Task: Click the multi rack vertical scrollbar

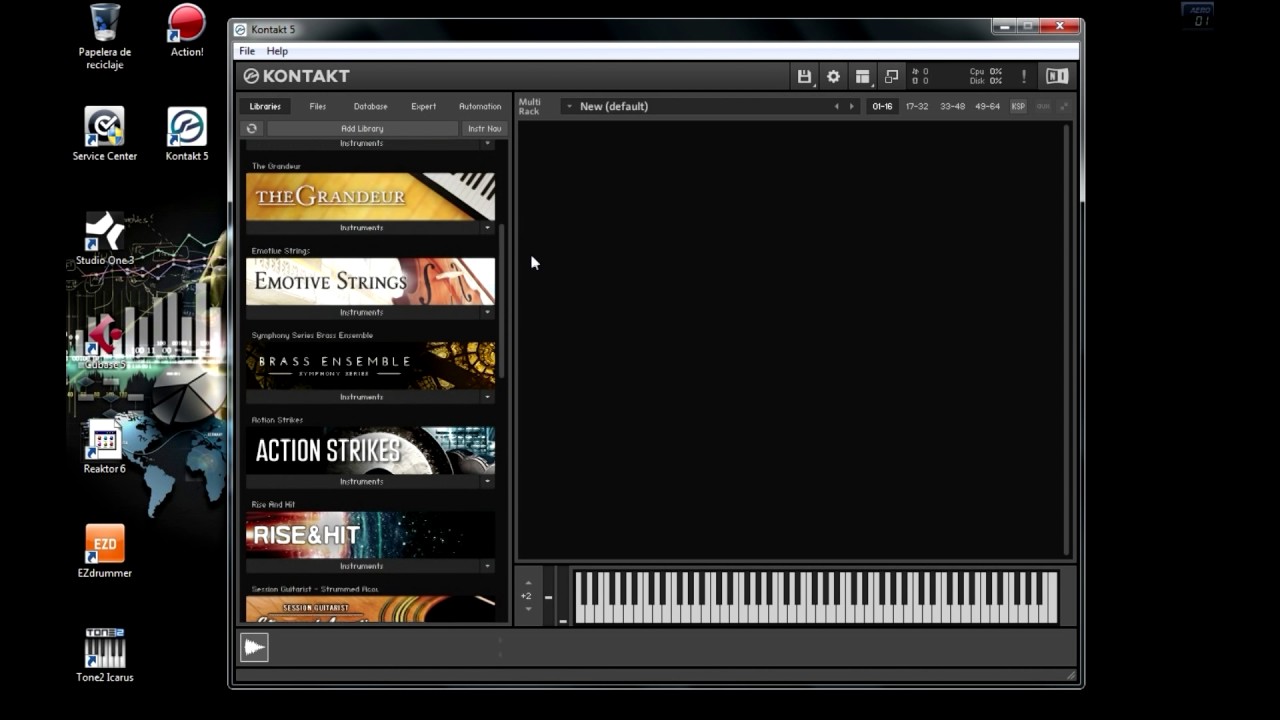Action: point(1066,338)
